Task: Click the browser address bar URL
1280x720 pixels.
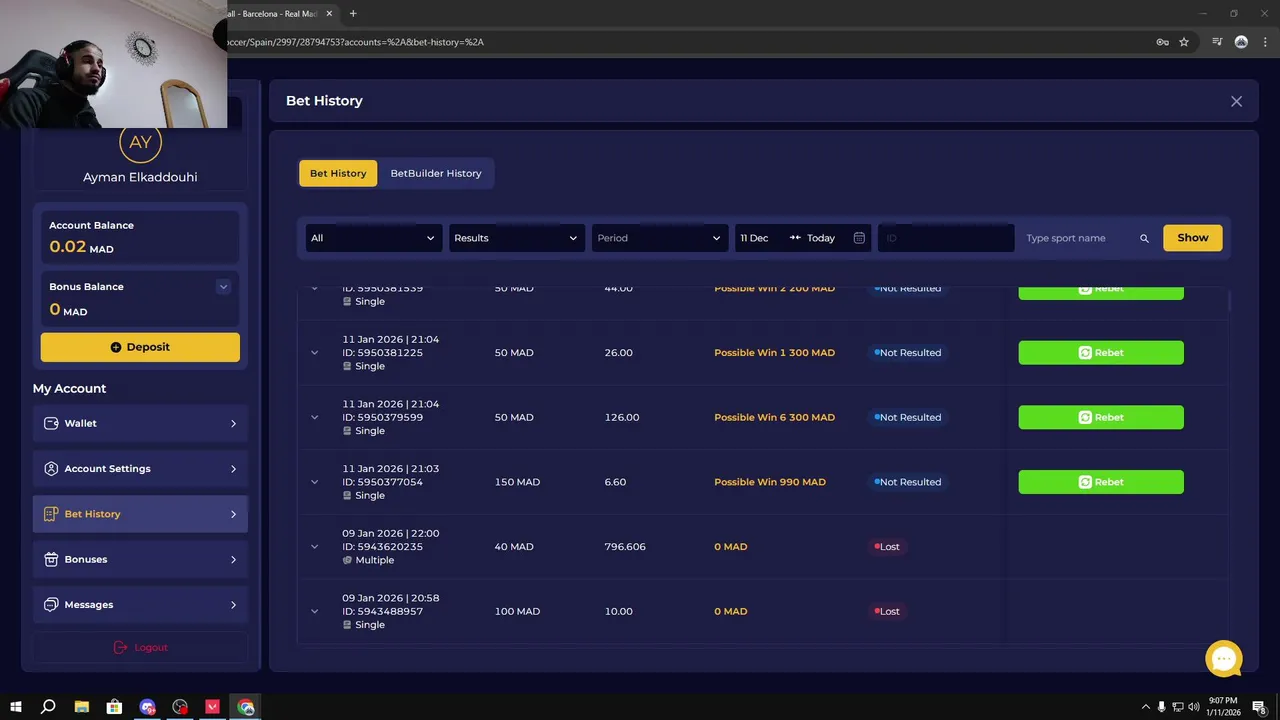Action: click(x=356, y=42)
